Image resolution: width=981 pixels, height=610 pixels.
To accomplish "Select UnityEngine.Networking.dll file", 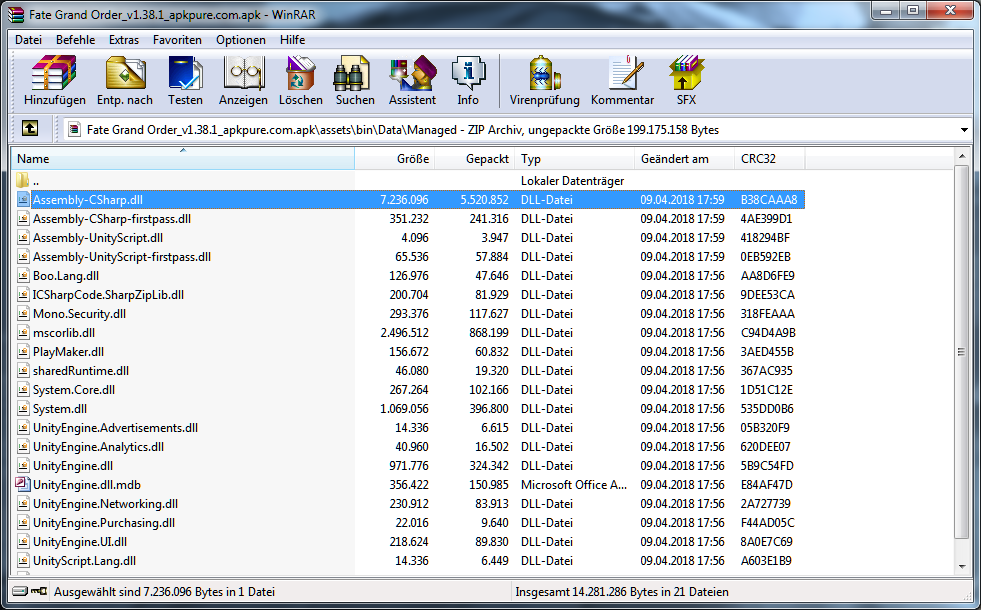I will (x=105, y=504).
